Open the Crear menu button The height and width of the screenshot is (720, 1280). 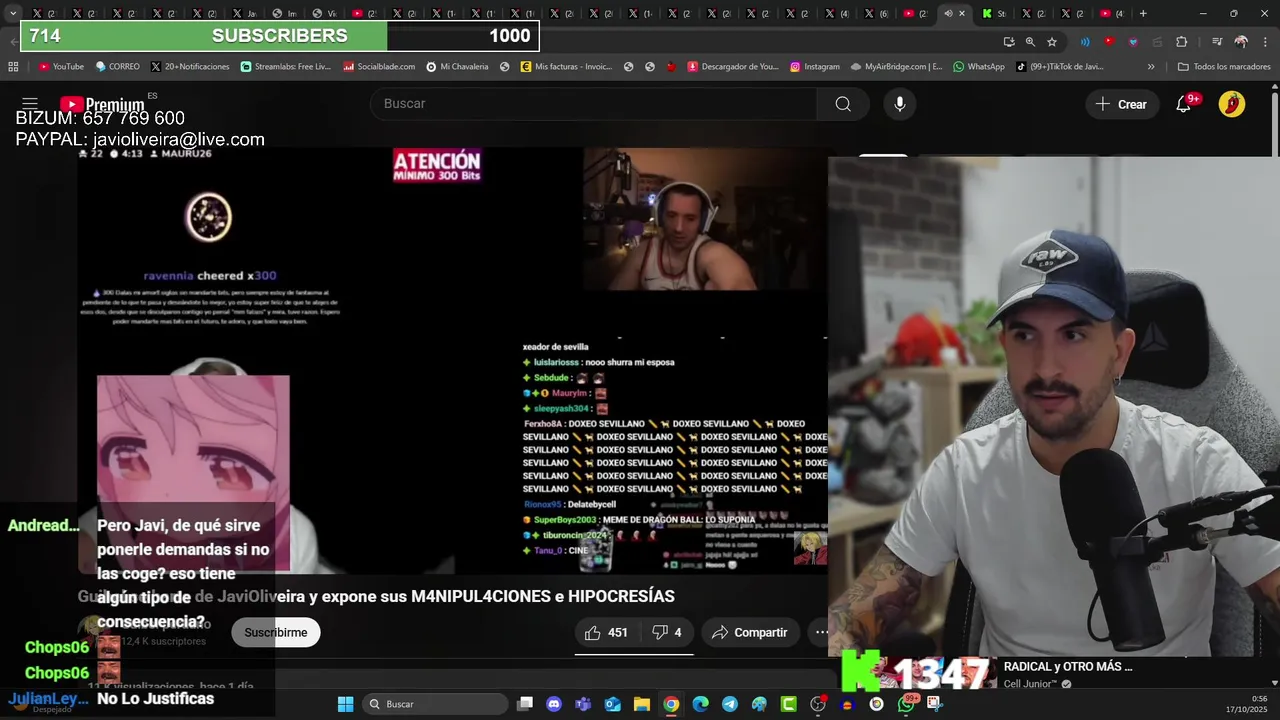pyautogui.click(x=1121, y=104)
